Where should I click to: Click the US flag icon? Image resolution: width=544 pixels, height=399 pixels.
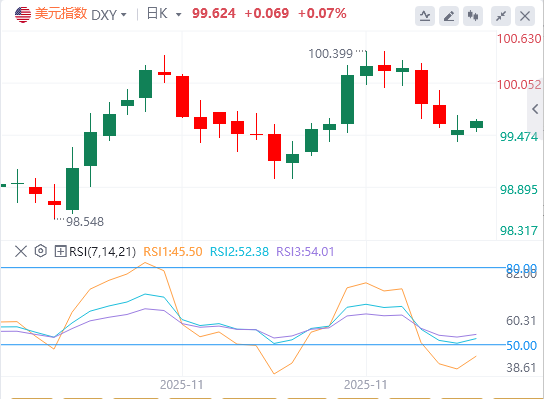[x=23, y=15]
